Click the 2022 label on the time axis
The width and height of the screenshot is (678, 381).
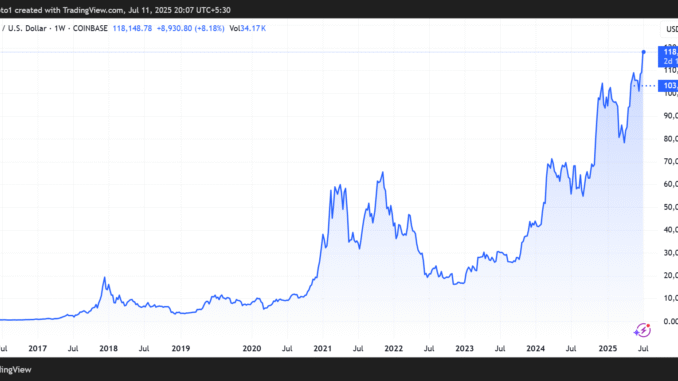click(393, 349)
